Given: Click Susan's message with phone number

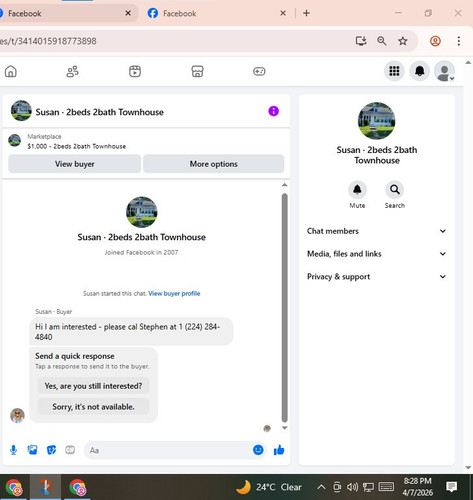Looking at the screenshot, I should tap(131, 332).
